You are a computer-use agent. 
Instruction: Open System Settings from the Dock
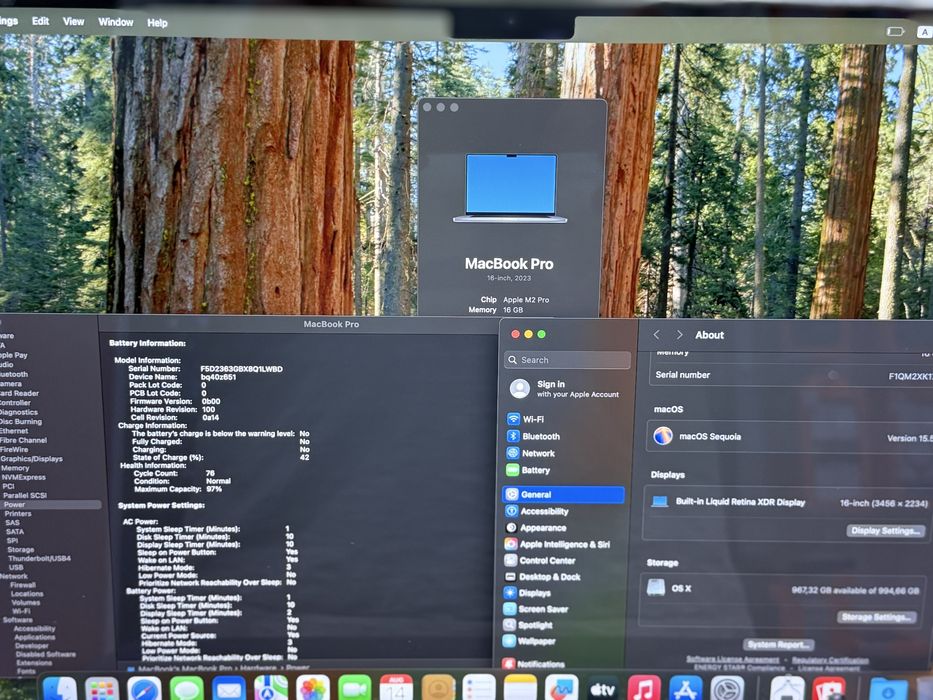coord(727,689)
